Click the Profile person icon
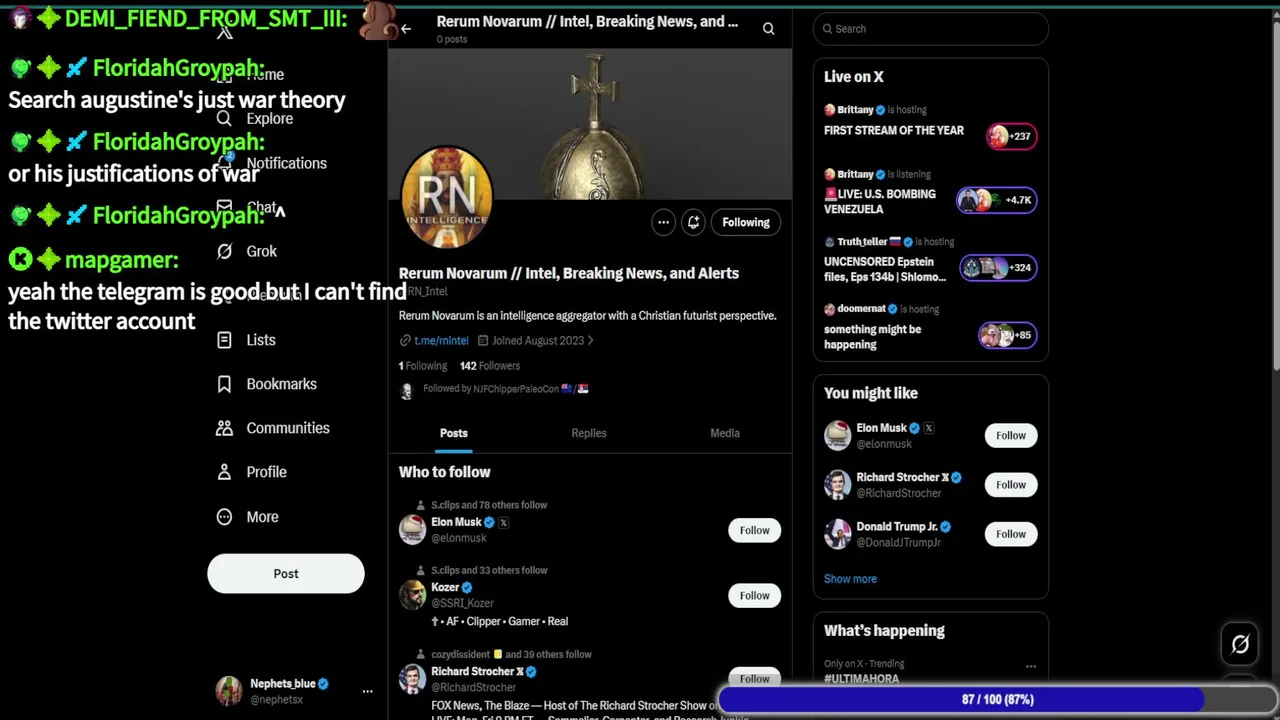 pyautogui.click(x=224, y=472)
